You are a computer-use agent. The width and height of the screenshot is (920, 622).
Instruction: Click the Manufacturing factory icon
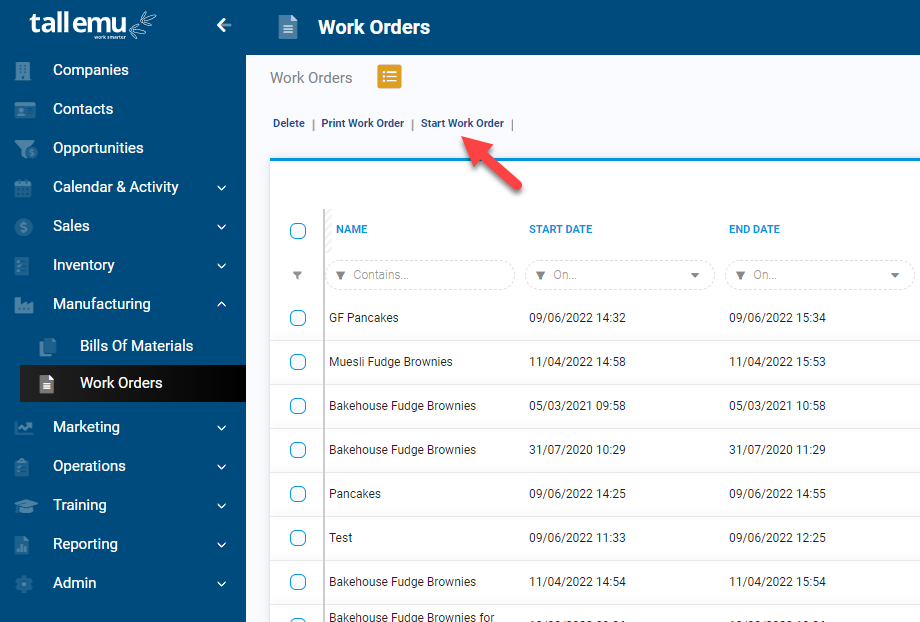[24, 305]
